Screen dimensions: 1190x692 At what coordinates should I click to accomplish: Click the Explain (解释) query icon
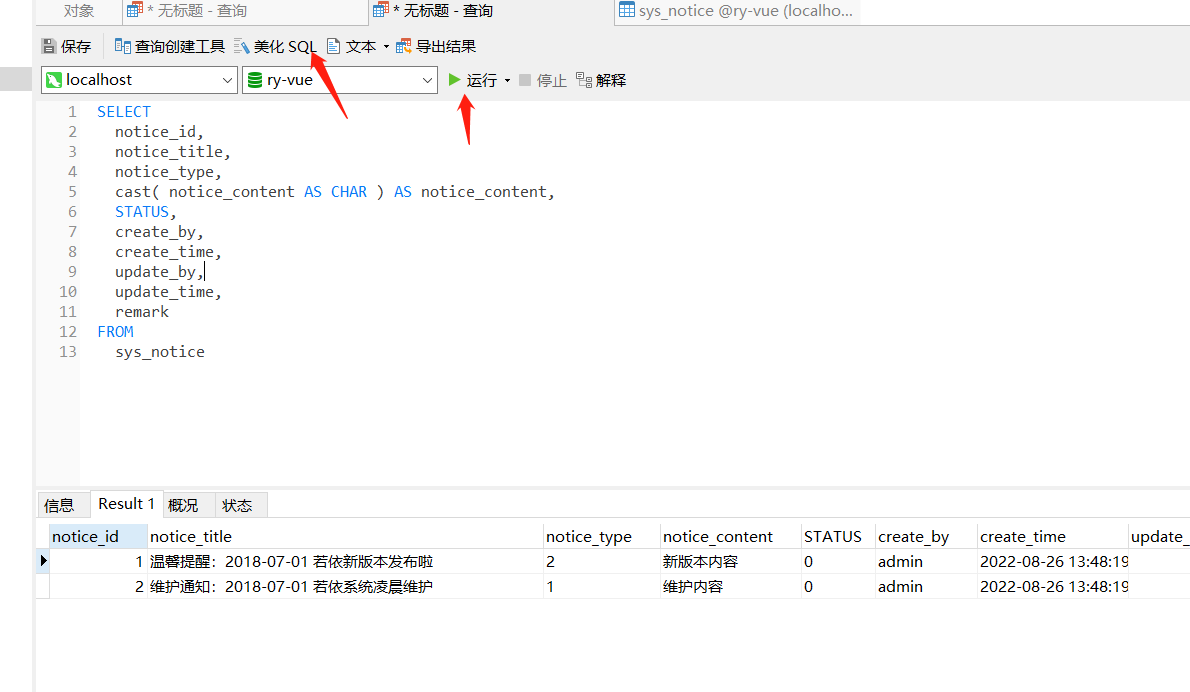point(584,80)
